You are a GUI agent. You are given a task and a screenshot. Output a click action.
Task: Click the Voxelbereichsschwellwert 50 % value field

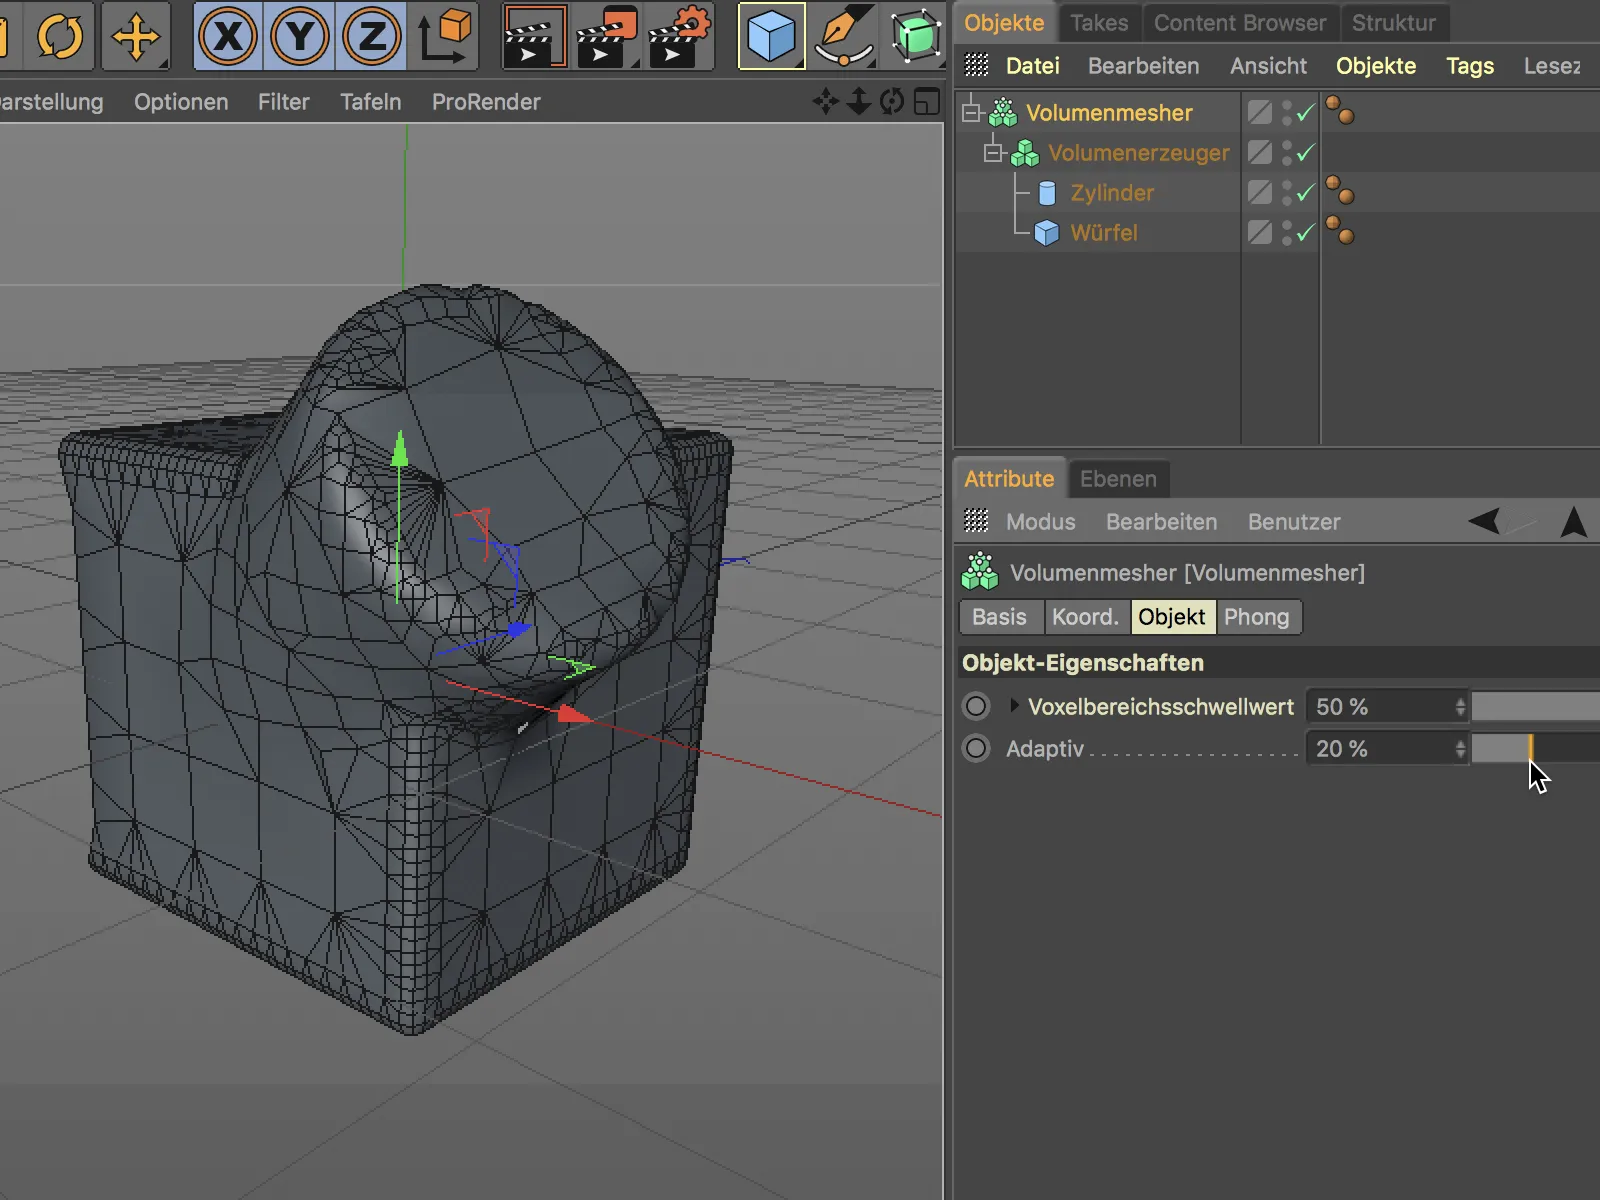[1380, 707]
